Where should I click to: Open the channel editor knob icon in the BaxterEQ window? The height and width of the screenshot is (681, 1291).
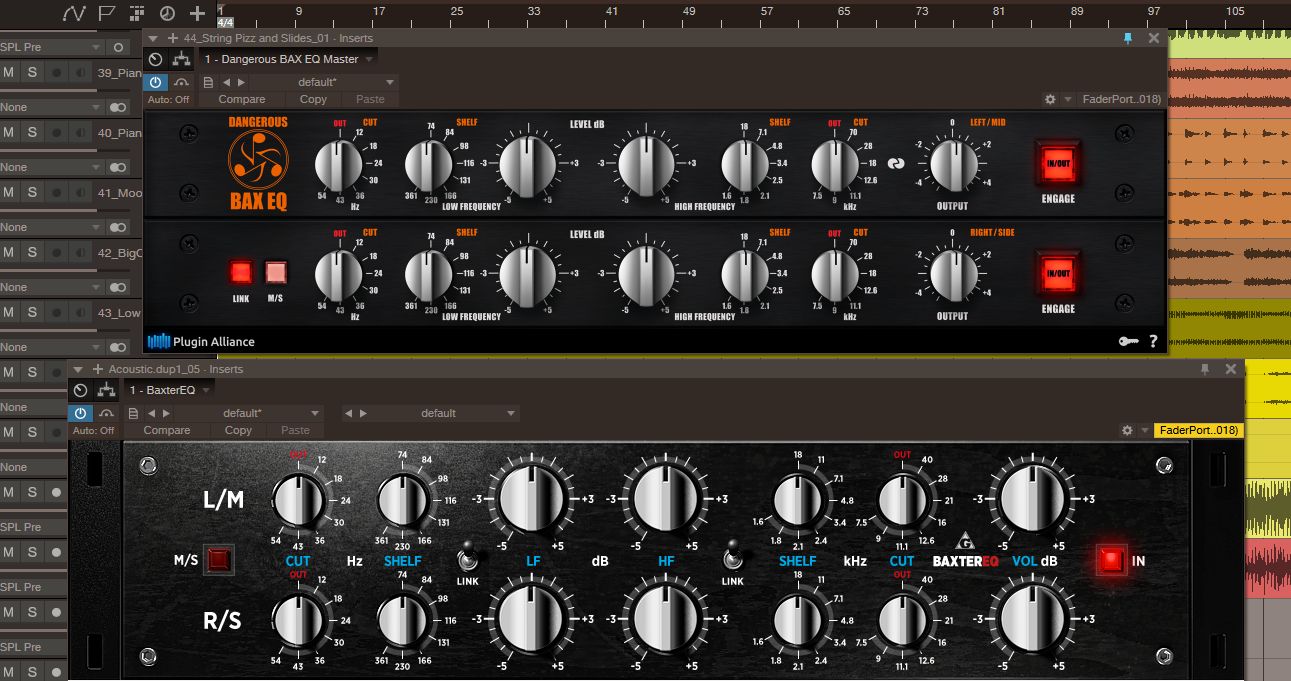pos(80,390)
